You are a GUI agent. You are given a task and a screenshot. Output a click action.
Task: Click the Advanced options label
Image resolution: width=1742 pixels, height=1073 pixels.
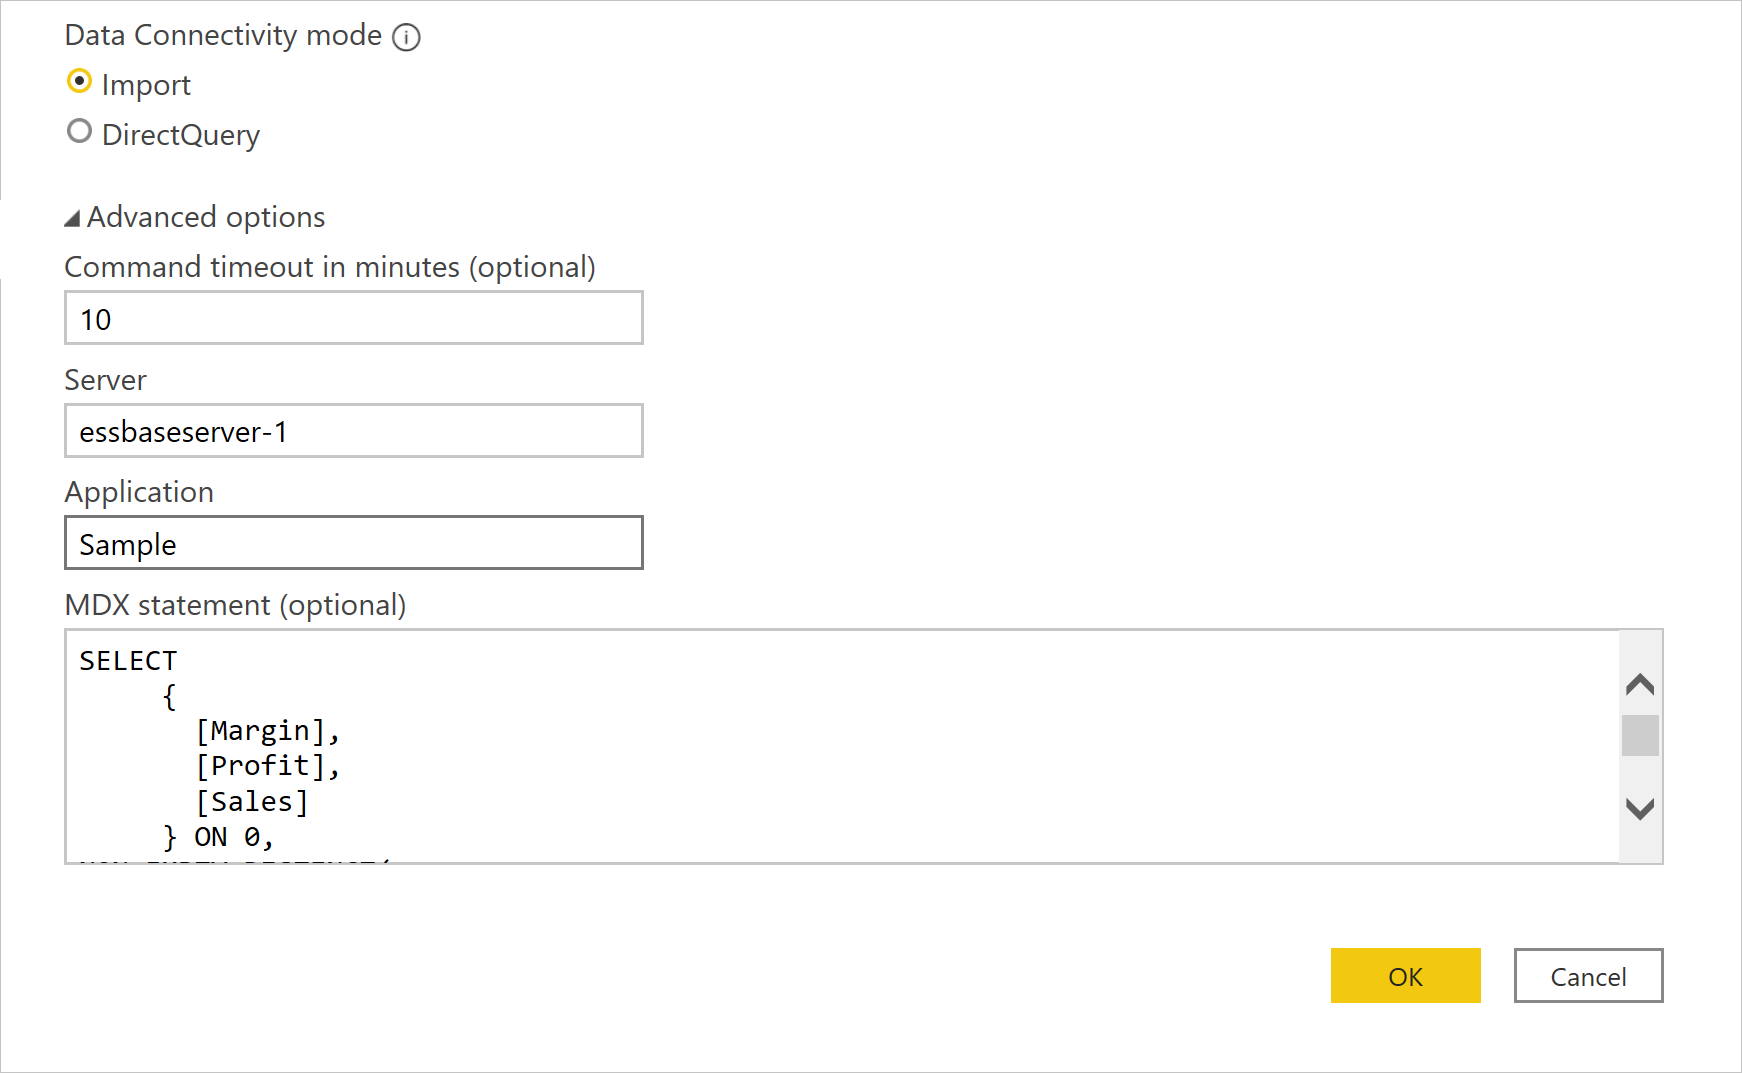206,216
